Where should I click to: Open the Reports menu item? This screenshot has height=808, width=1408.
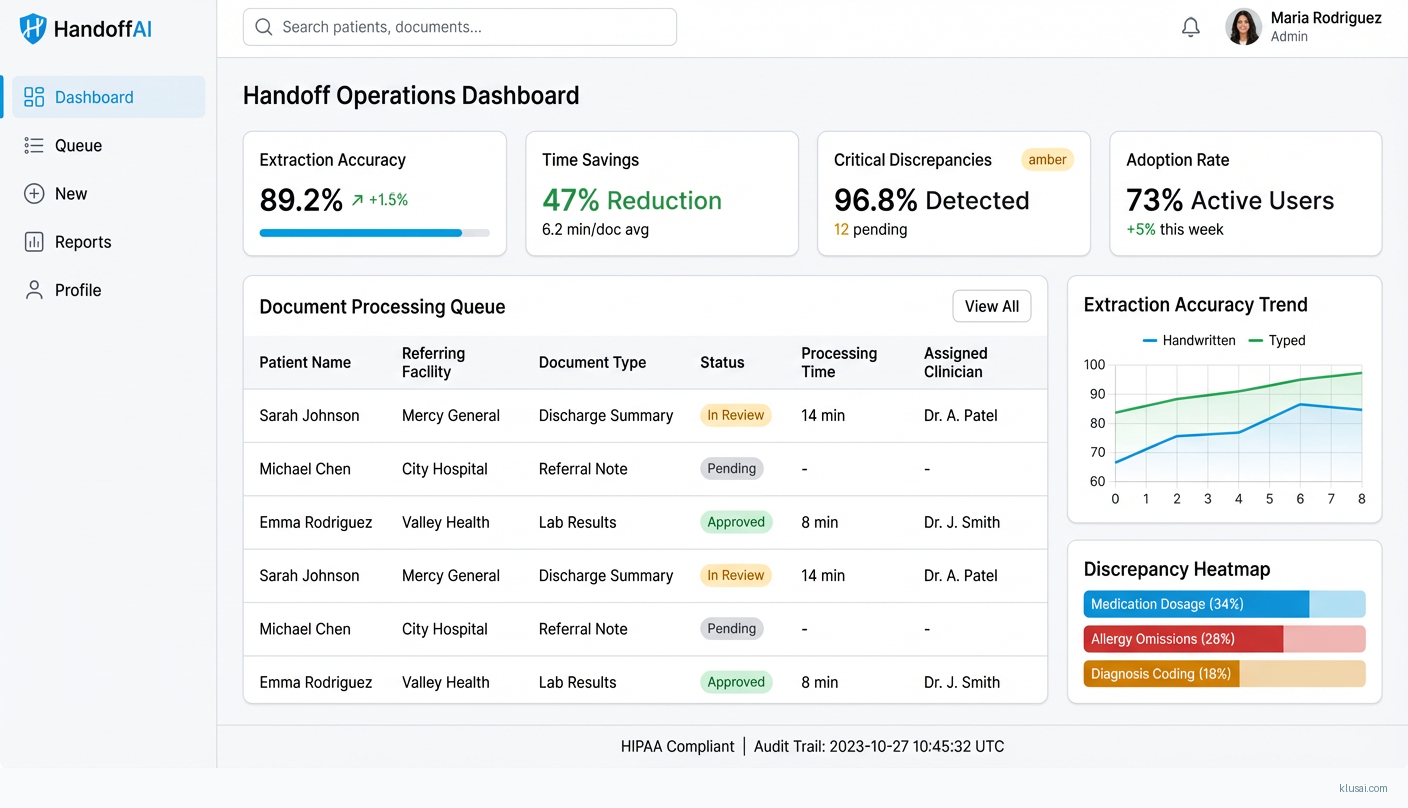click(83, 242)
